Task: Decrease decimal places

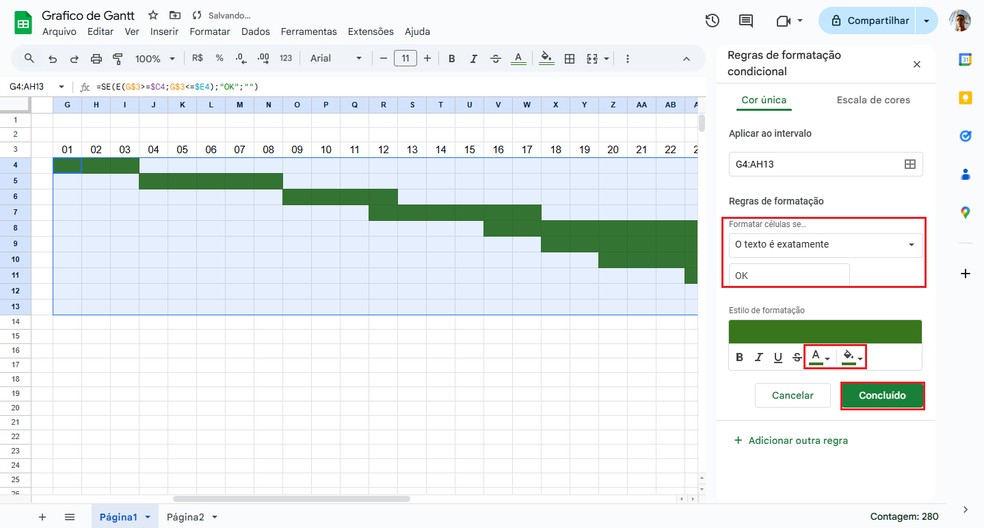Action: tap(241, 58)
